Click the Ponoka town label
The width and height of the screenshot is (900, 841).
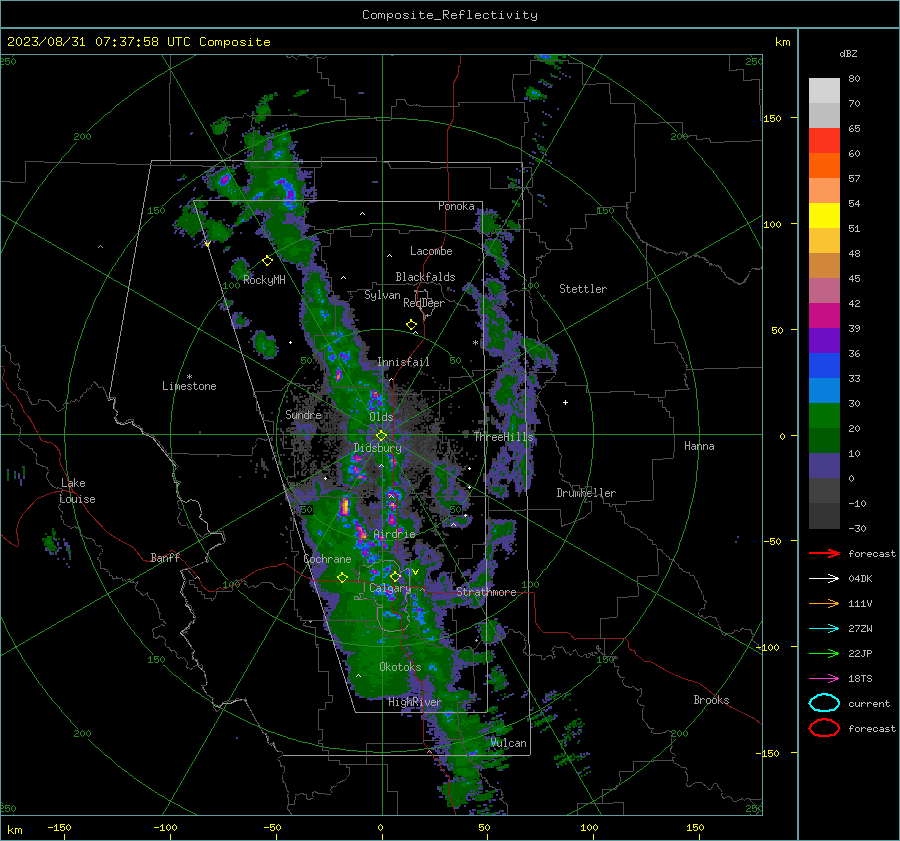tap(456, 206)
